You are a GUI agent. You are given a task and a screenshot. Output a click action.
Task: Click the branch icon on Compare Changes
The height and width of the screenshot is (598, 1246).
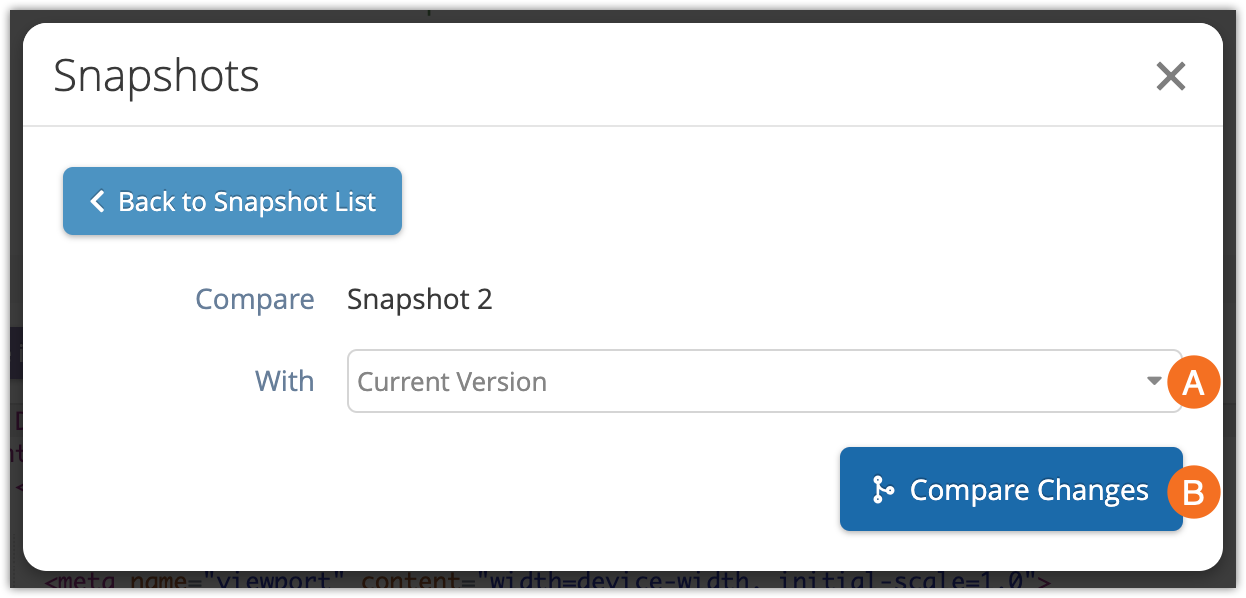click(882, 490)
